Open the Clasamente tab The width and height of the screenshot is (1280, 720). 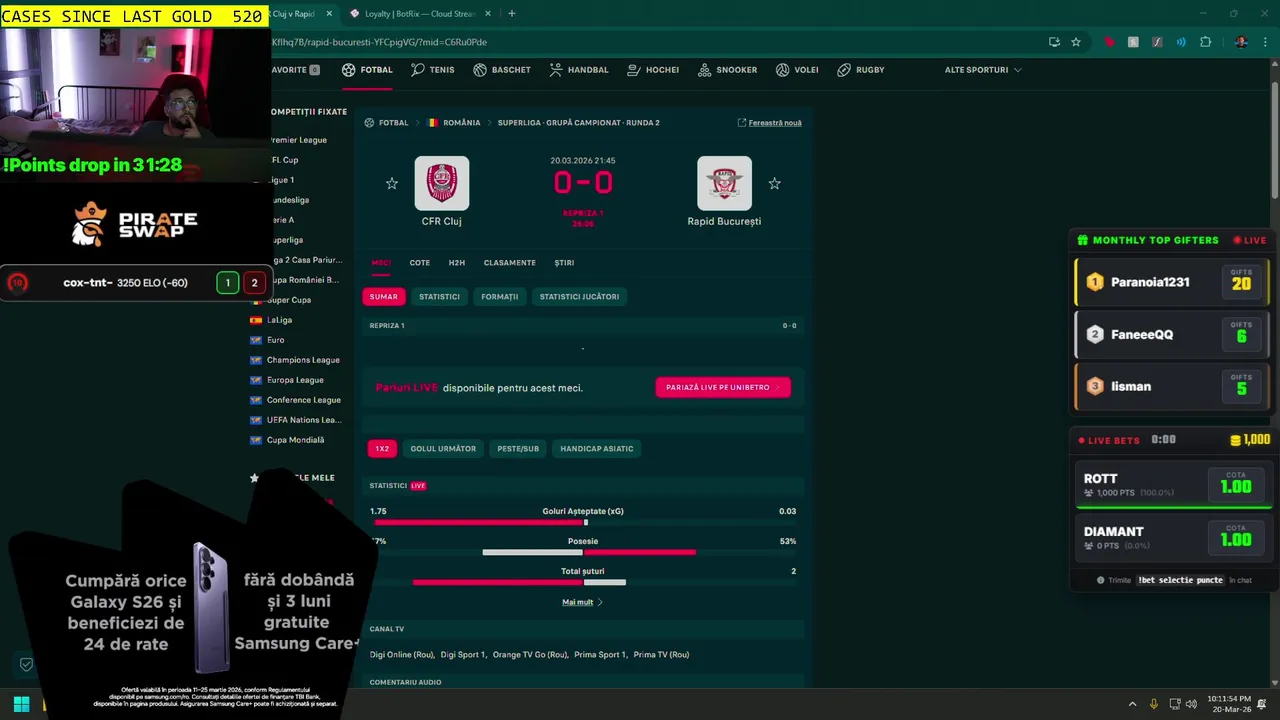(510, 263)
